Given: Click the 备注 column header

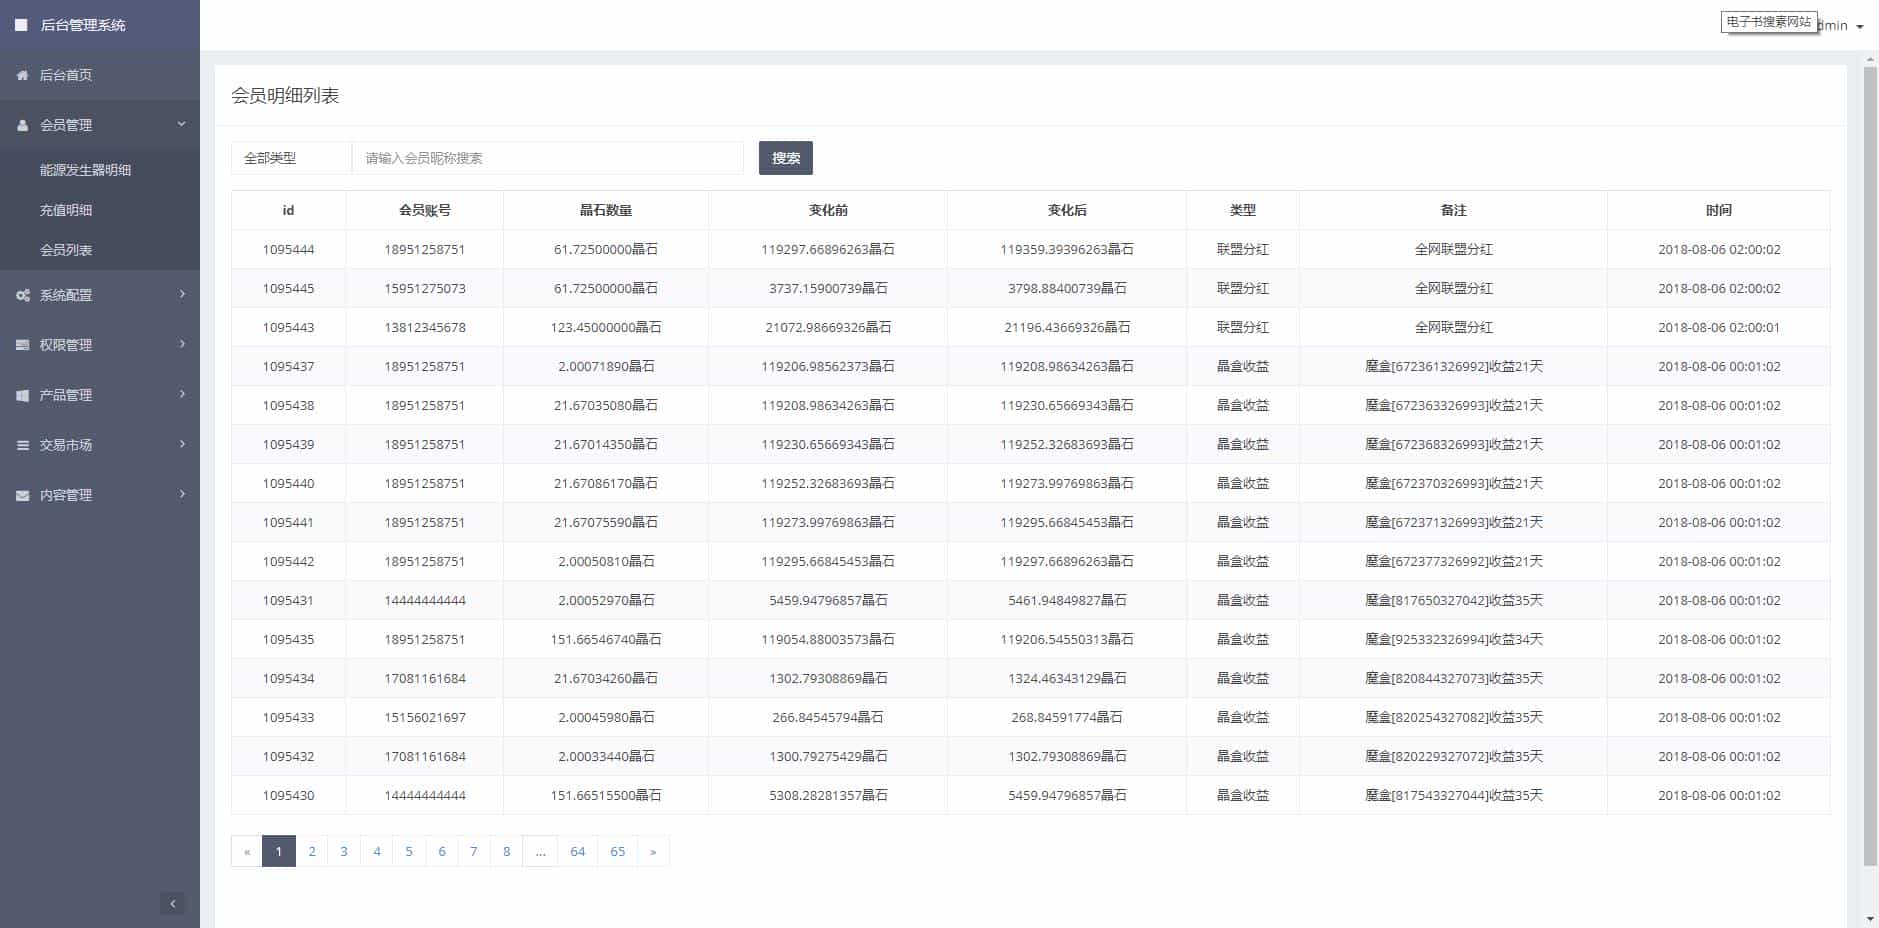Looking at the screenshot, I should tap(1454, 210).
